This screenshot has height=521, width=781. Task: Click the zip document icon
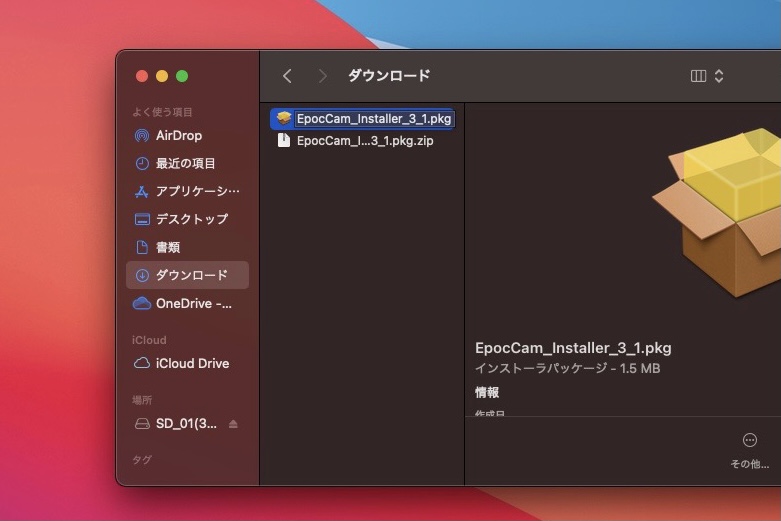click(284, 140)
